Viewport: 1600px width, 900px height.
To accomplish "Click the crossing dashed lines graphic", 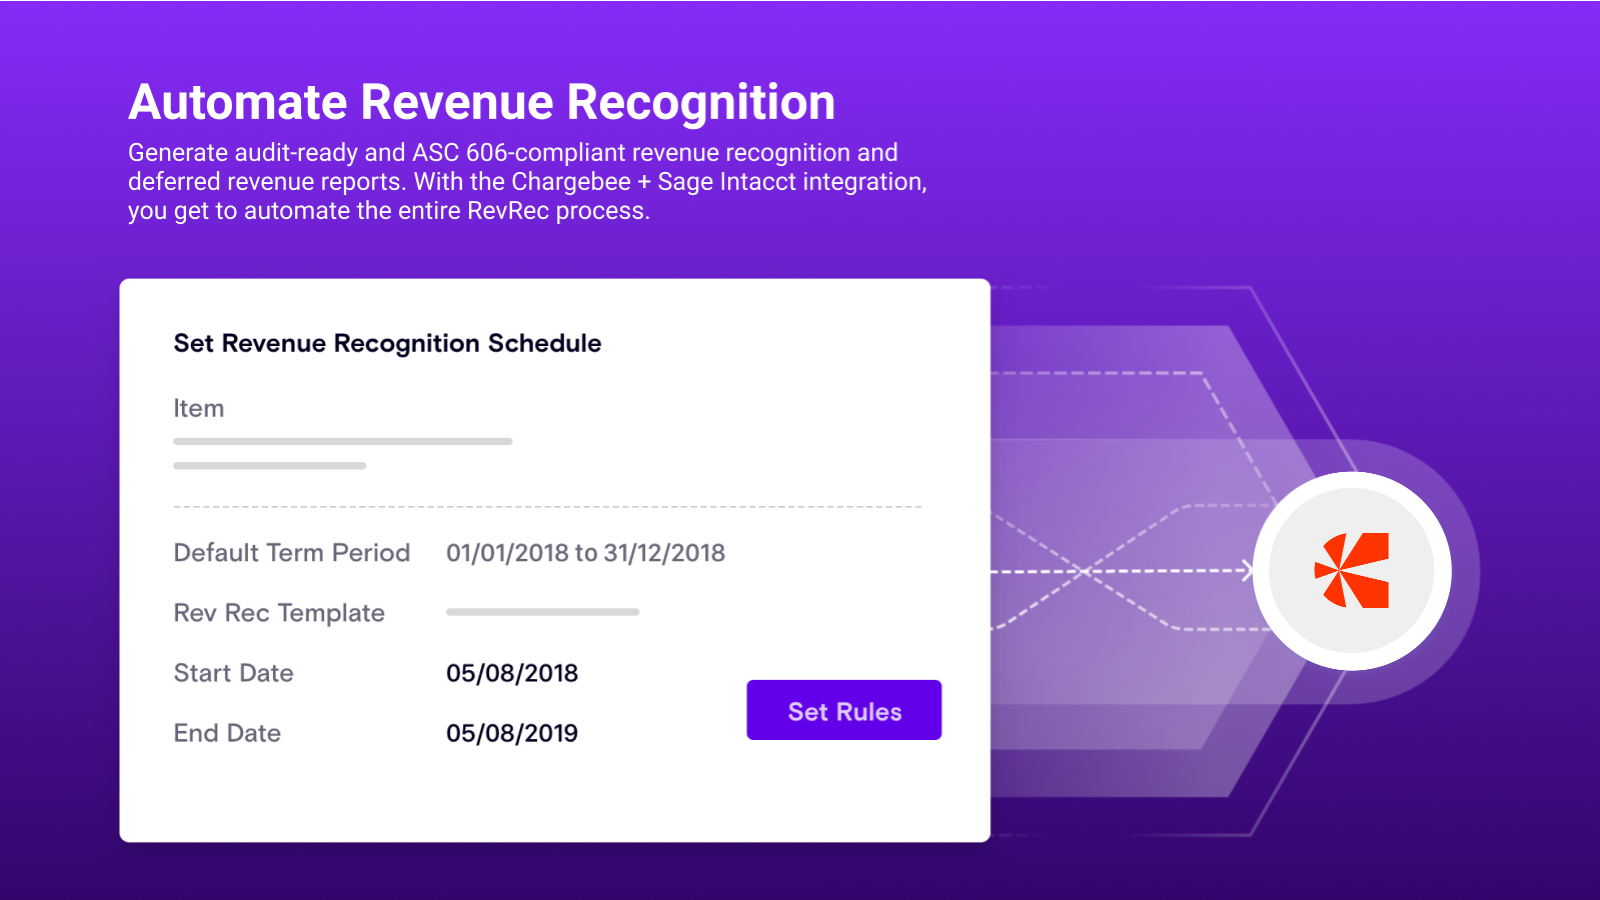I will click(x=1087, y=571).
